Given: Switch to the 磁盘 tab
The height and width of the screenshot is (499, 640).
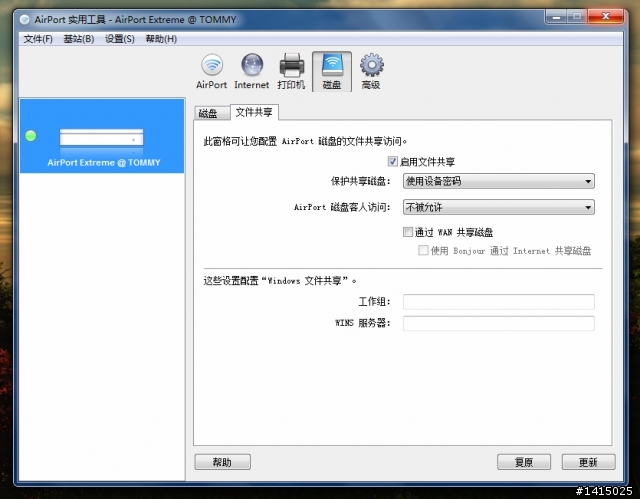Looking at the screenshot, I should click(x=211, y=113).
